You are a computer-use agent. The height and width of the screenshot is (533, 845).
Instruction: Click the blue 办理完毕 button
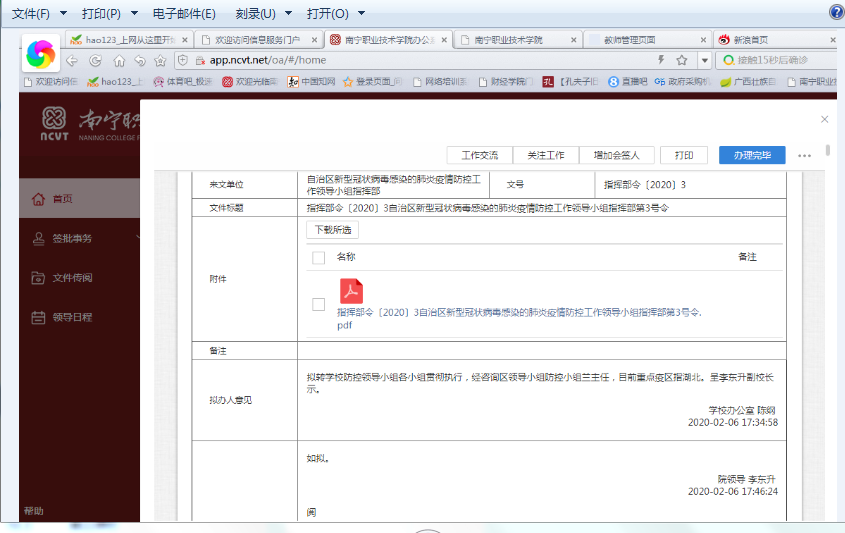tap(752, 155)
